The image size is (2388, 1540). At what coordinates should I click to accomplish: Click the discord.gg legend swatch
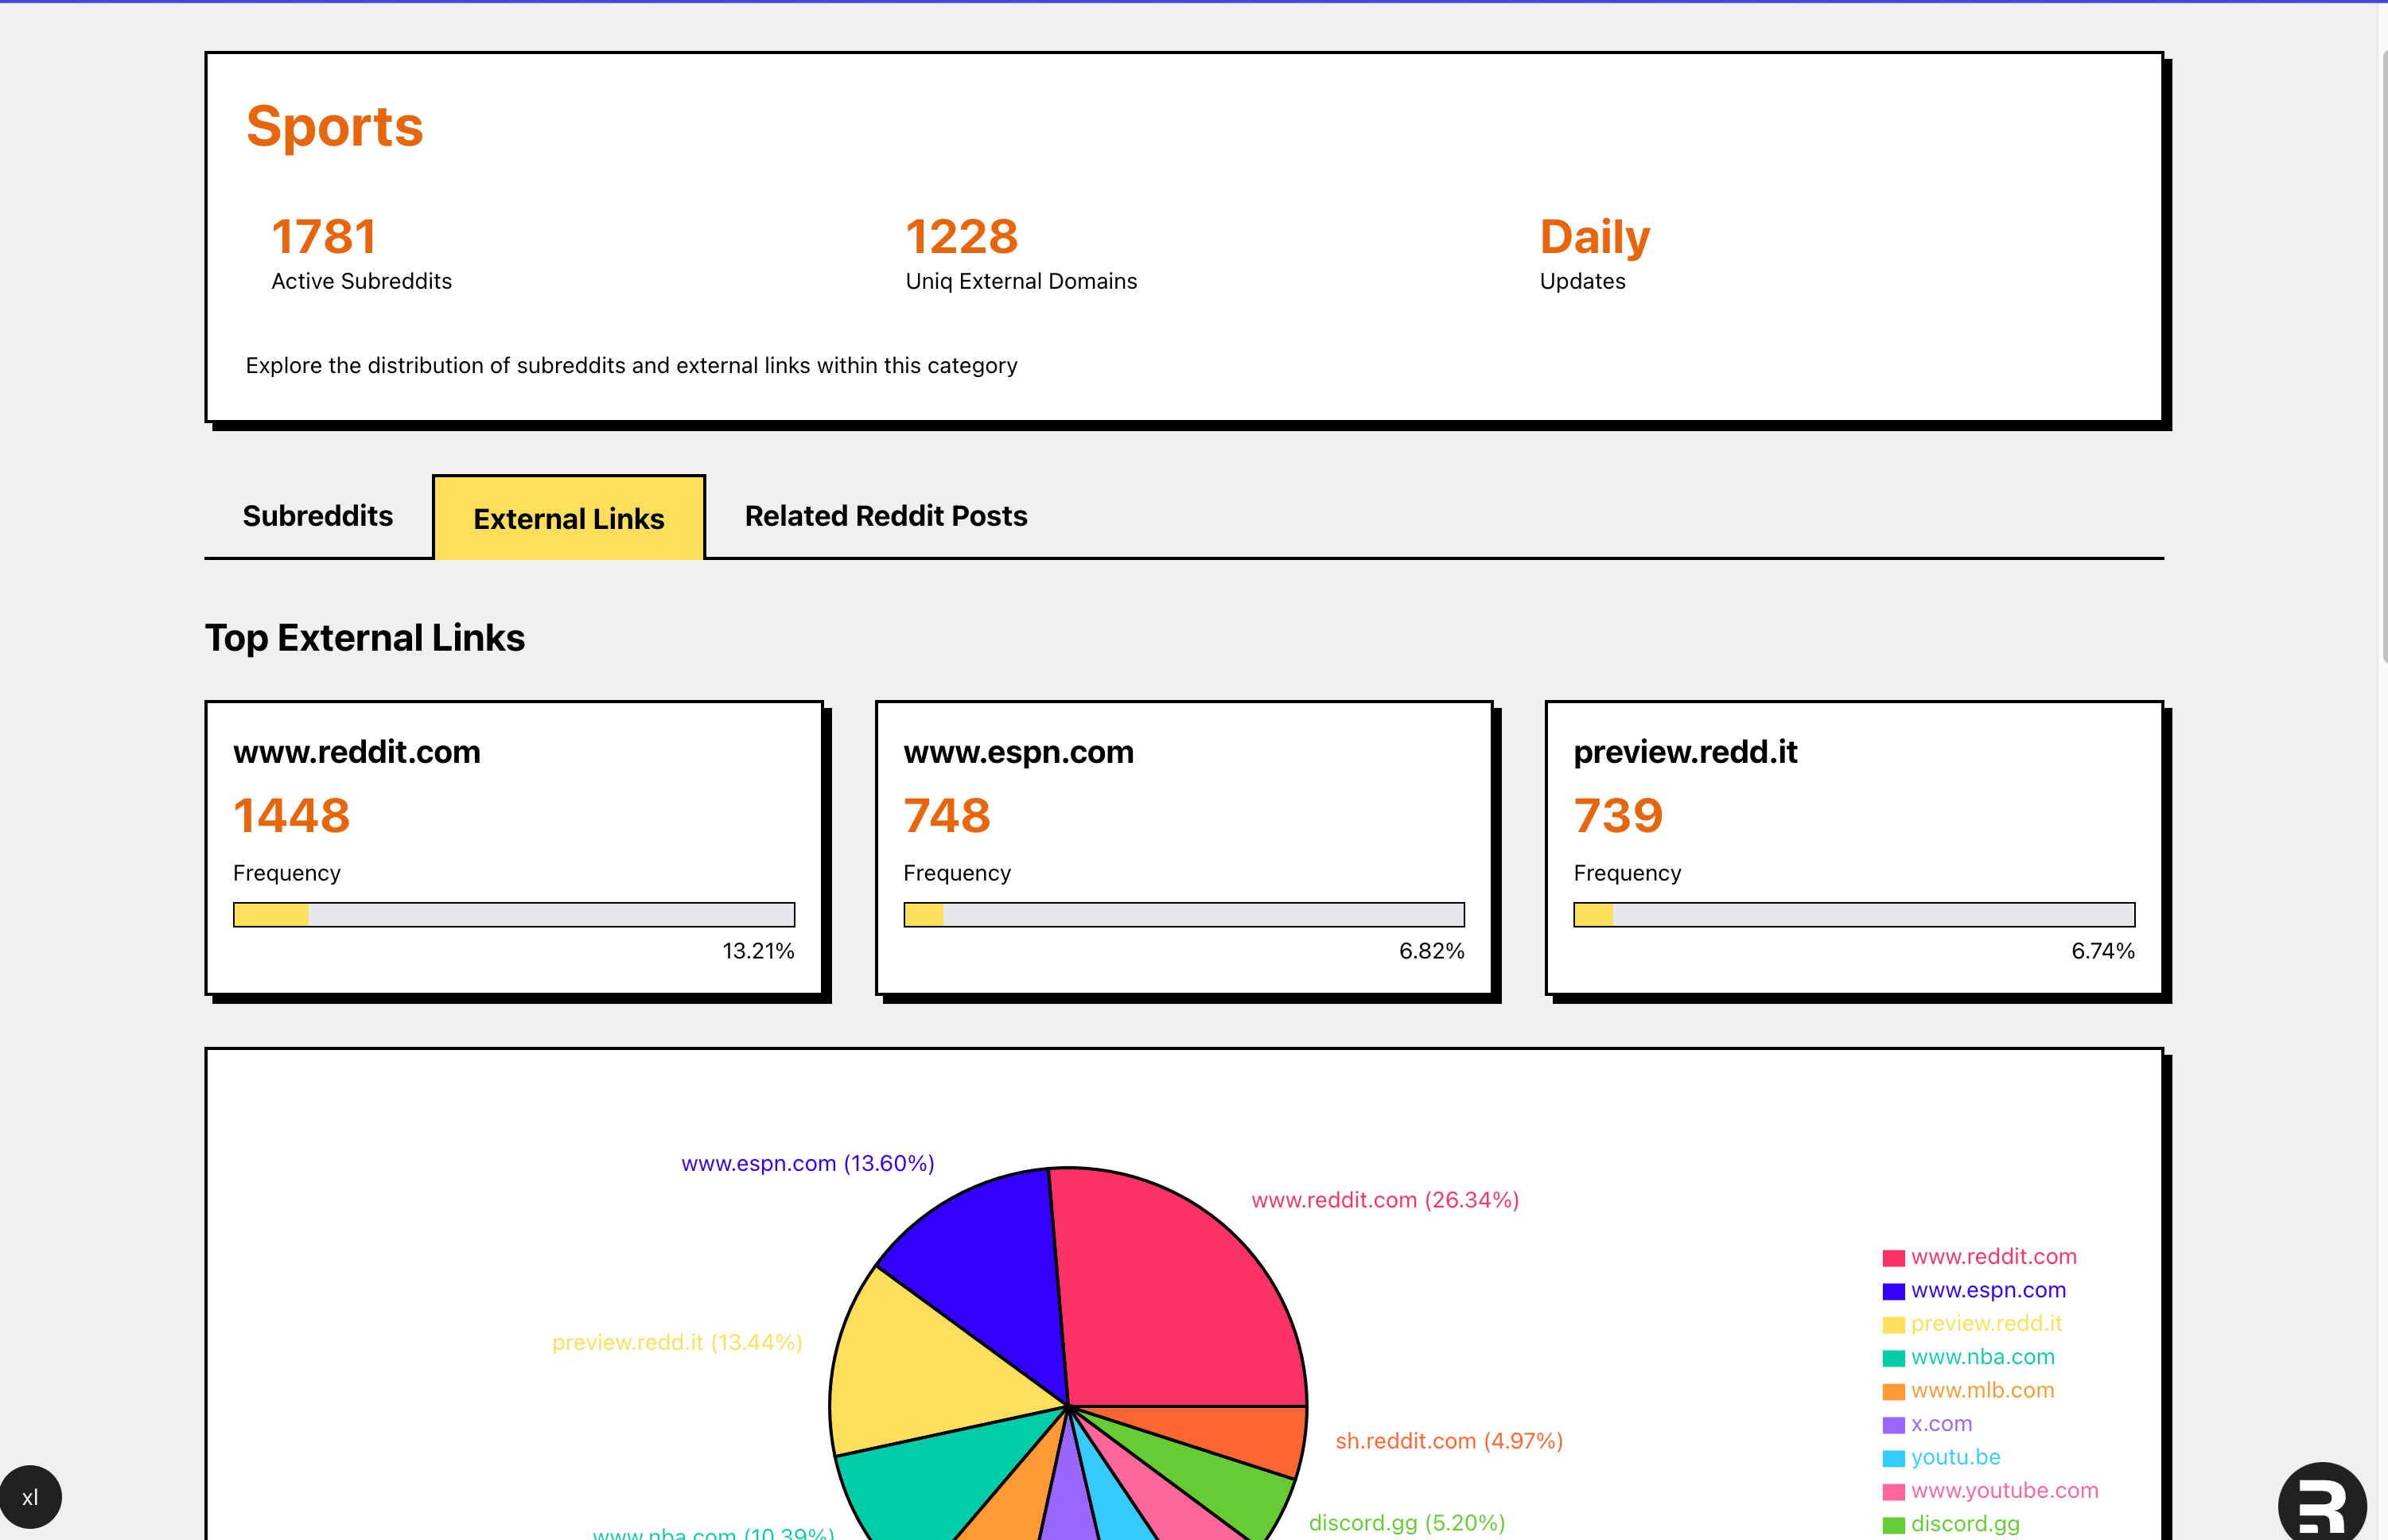click(x=1893, y=1525)
